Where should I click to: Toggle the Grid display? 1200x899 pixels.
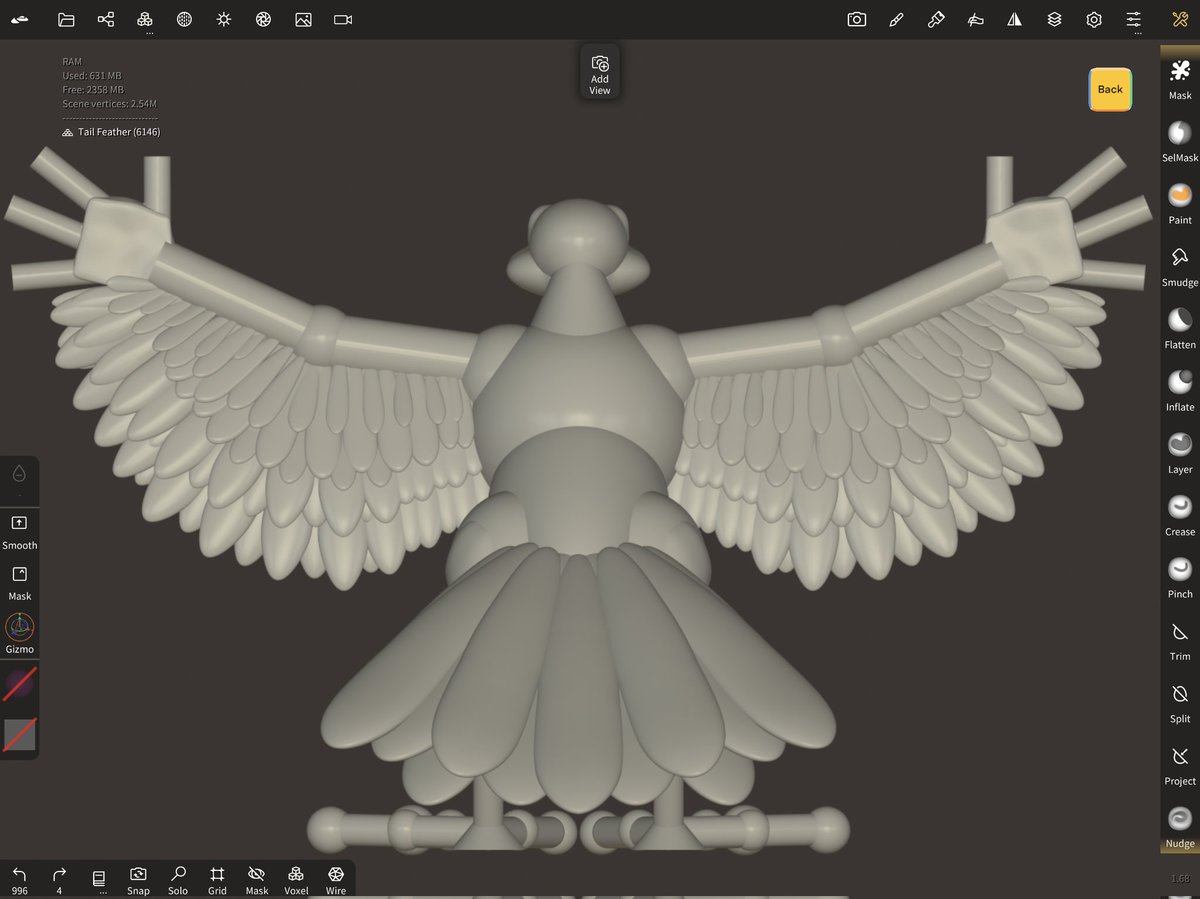tap(217, 879)
